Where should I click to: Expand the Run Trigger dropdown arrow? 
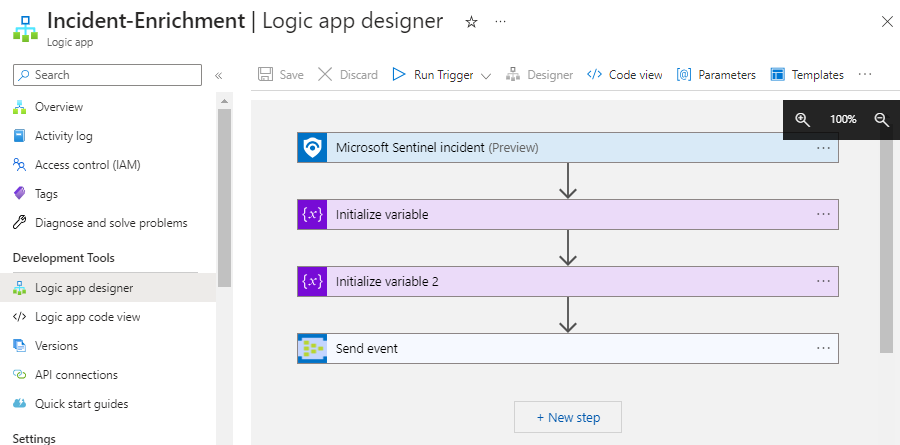point(486,76)
